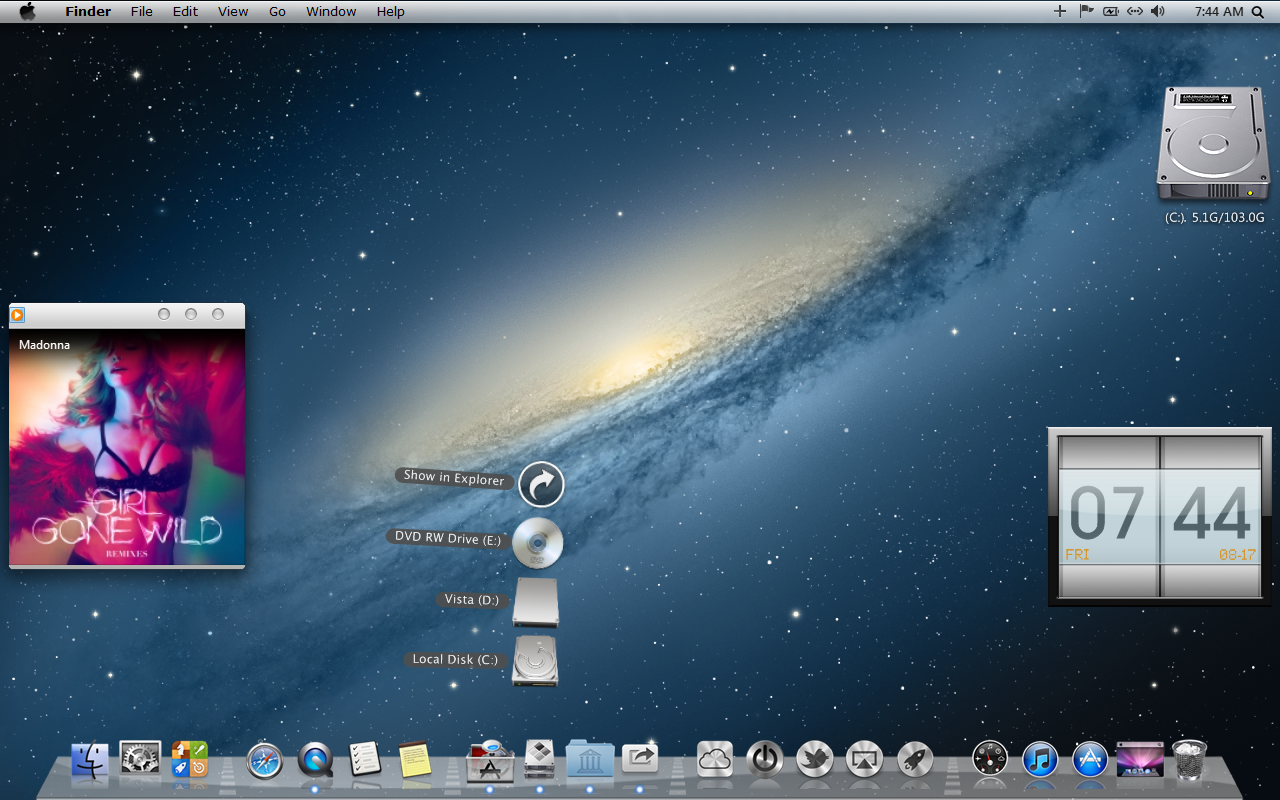Click the flag icon in menu bar

(x=1086, y=11)
